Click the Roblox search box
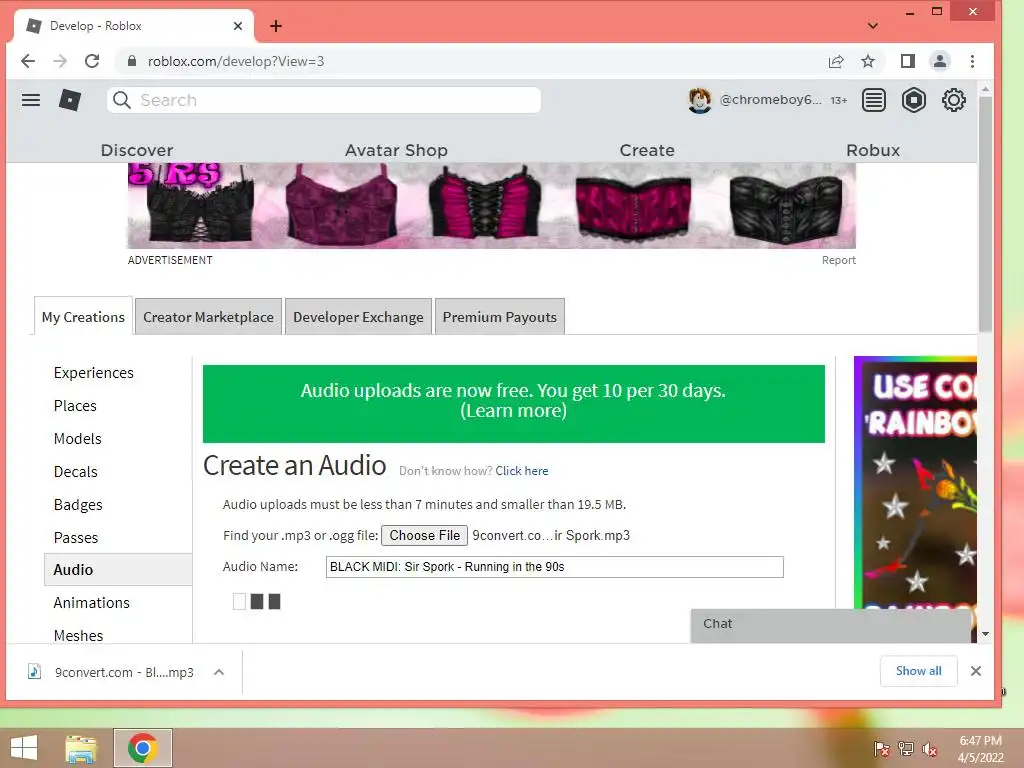 point(324,100)
